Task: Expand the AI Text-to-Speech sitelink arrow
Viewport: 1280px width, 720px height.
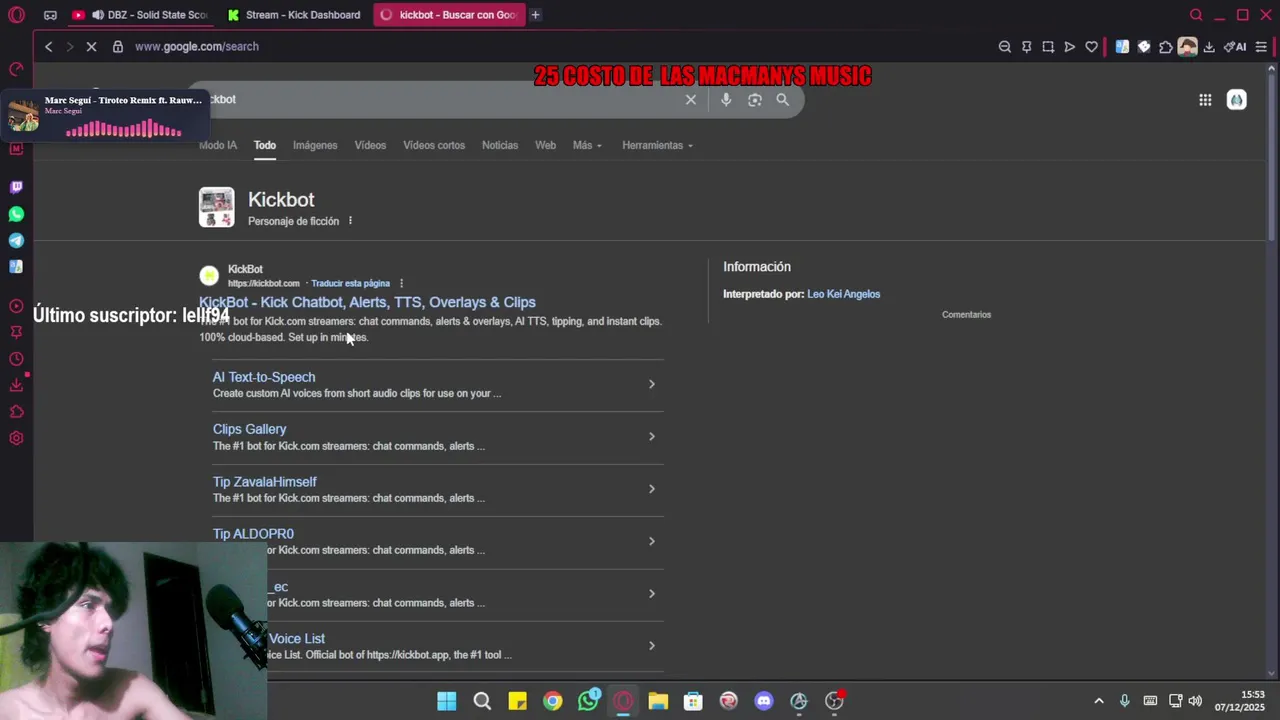Action: tap(651, 384)
